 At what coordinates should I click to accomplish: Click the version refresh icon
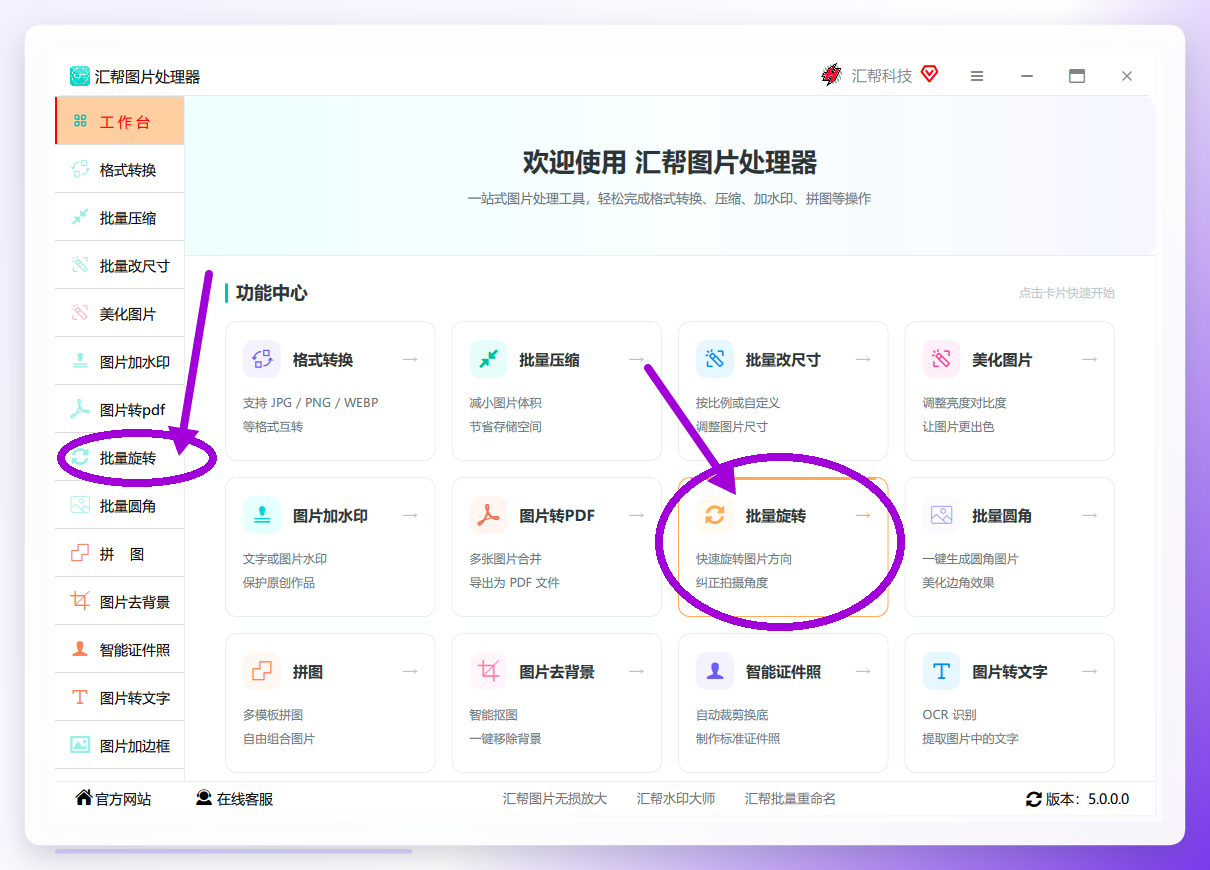click(1034, 799)
